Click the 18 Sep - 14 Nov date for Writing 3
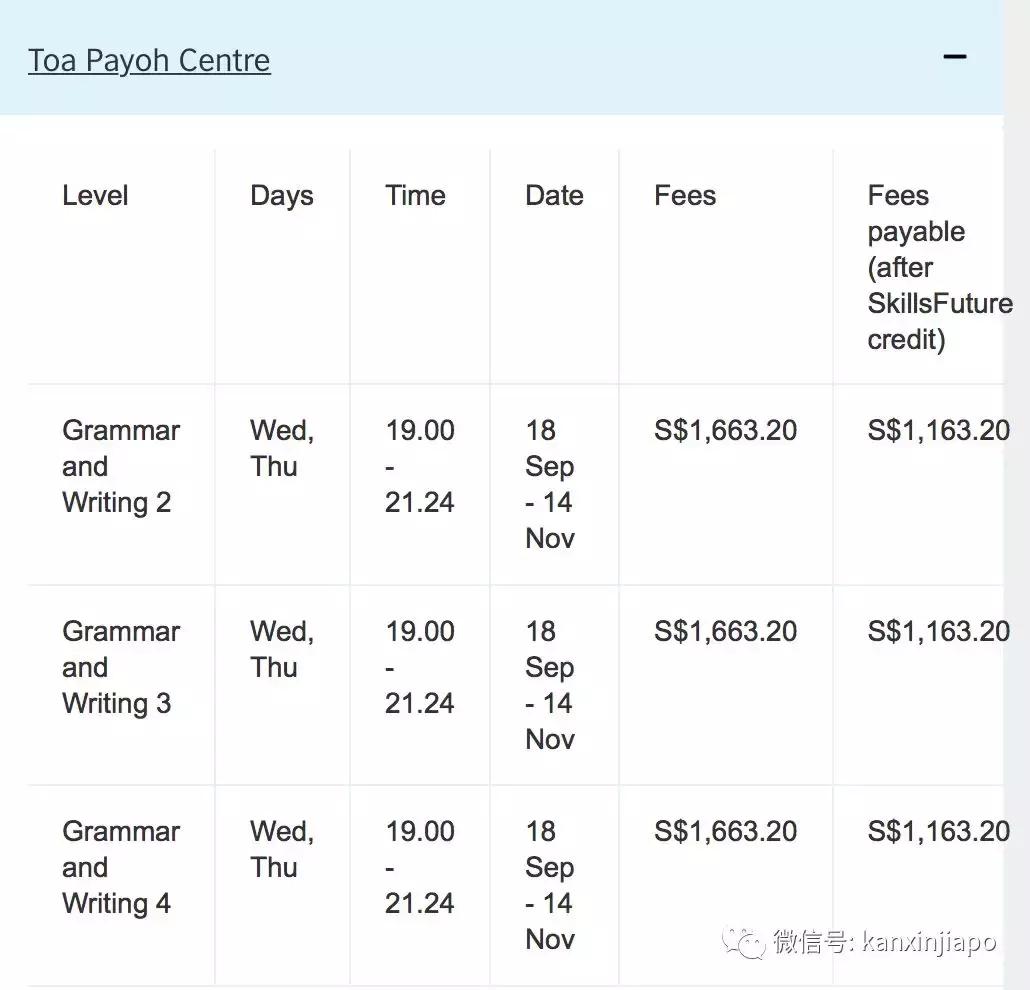Screen dimensions: 1030x990 coord(549,685)
